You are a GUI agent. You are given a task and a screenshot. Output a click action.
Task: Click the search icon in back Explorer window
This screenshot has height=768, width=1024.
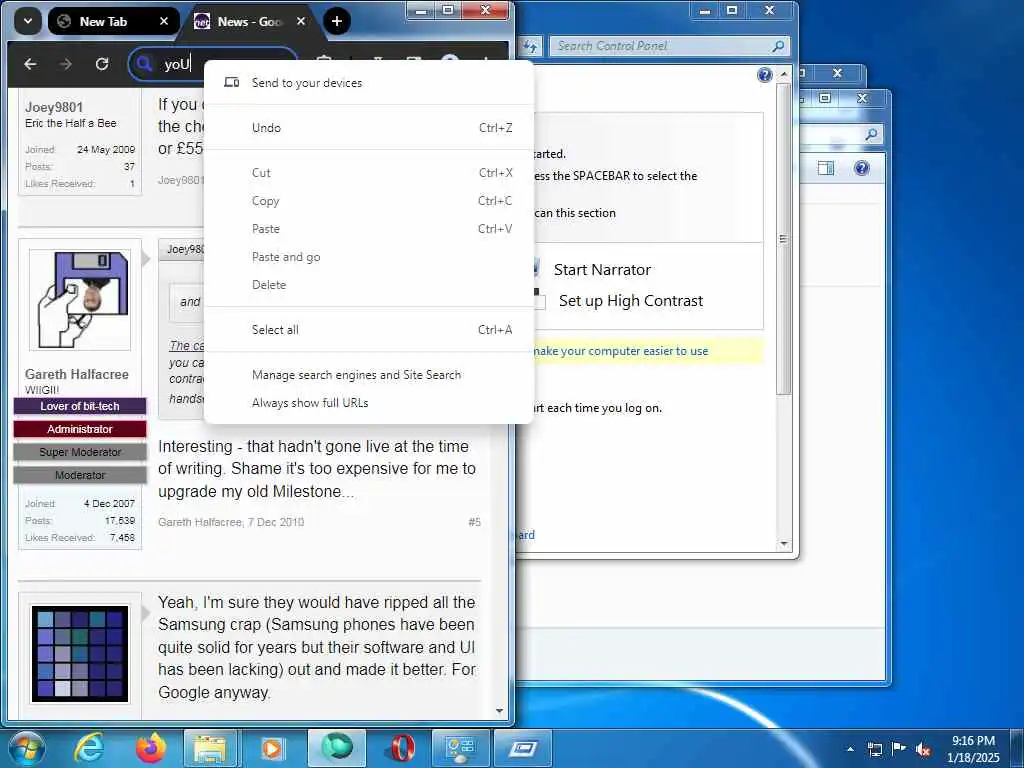point(871,135)
